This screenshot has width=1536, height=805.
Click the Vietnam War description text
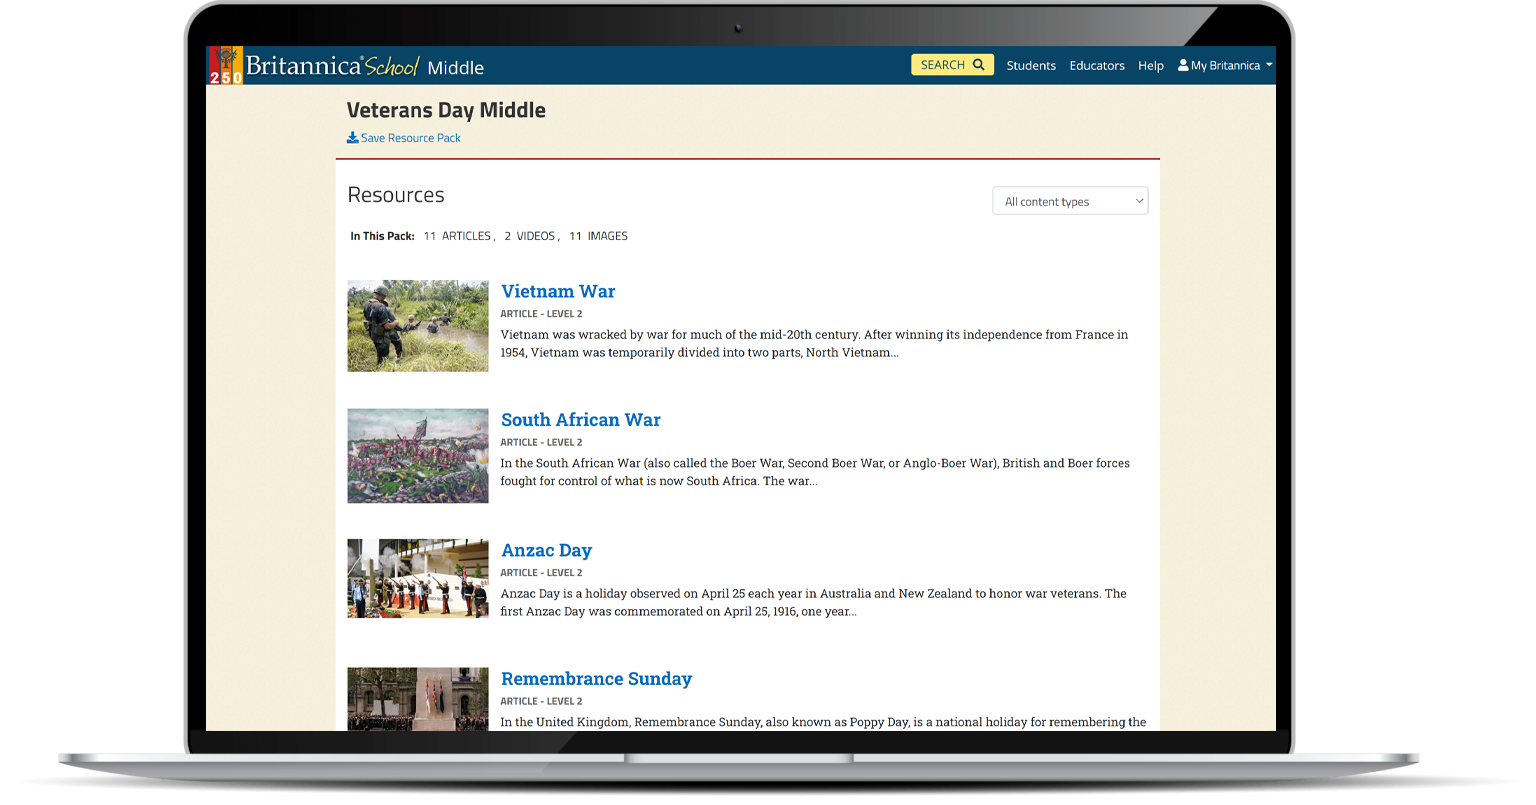click(x=814, y=344)
